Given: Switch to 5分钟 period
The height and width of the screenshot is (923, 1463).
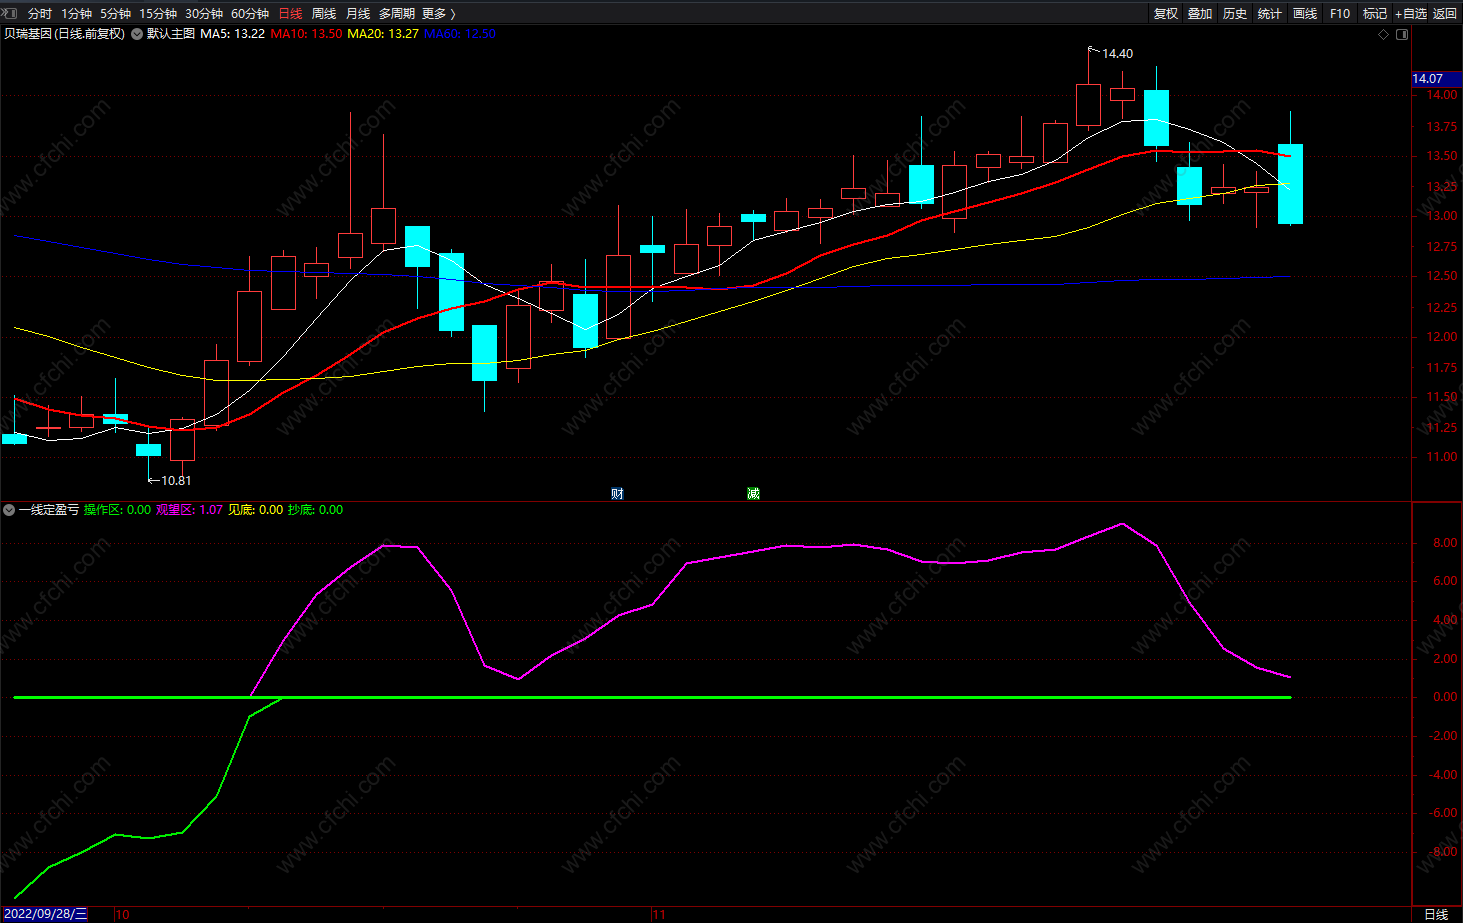Looking at the screenshot, I should [116, 14].
